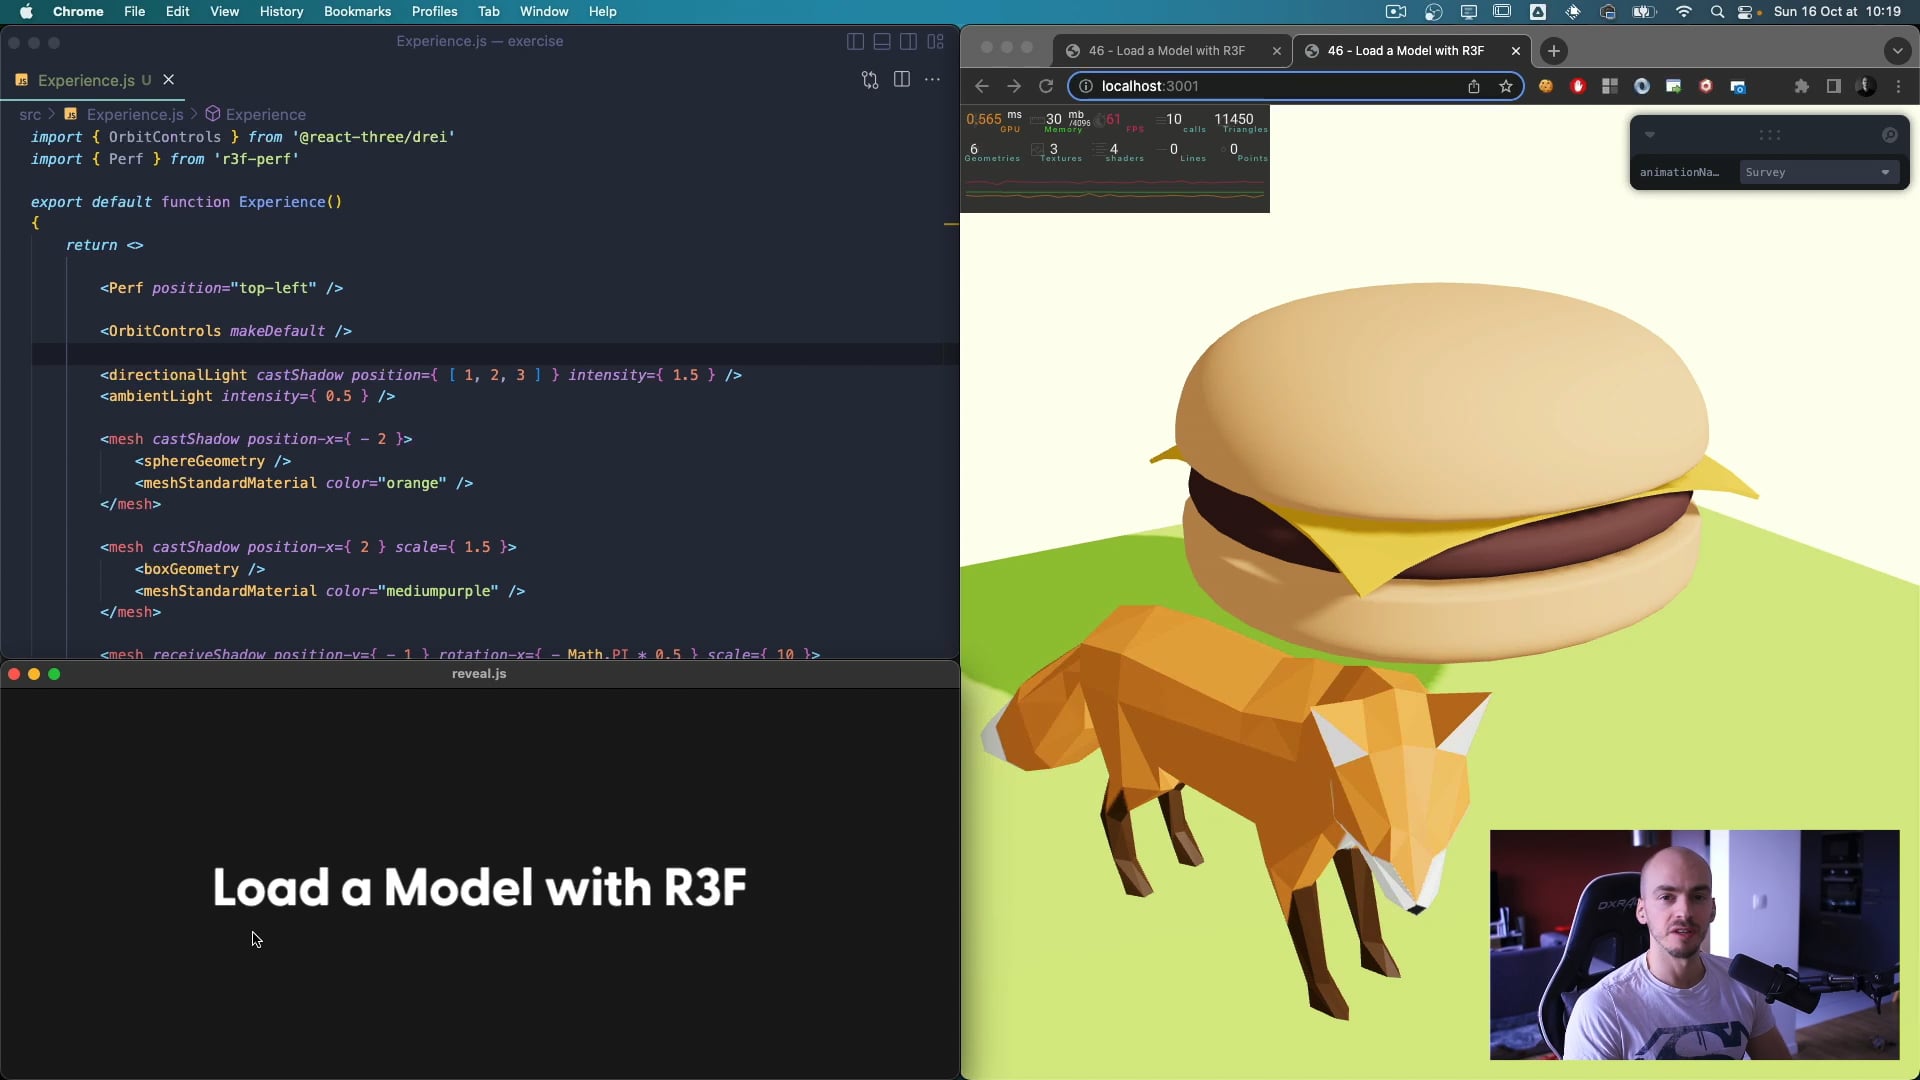Open the Bookmarks menu in the menu bar
Image resolution: width=1920 pixels, height=1080 pixels.
click(x=357, y=12)
